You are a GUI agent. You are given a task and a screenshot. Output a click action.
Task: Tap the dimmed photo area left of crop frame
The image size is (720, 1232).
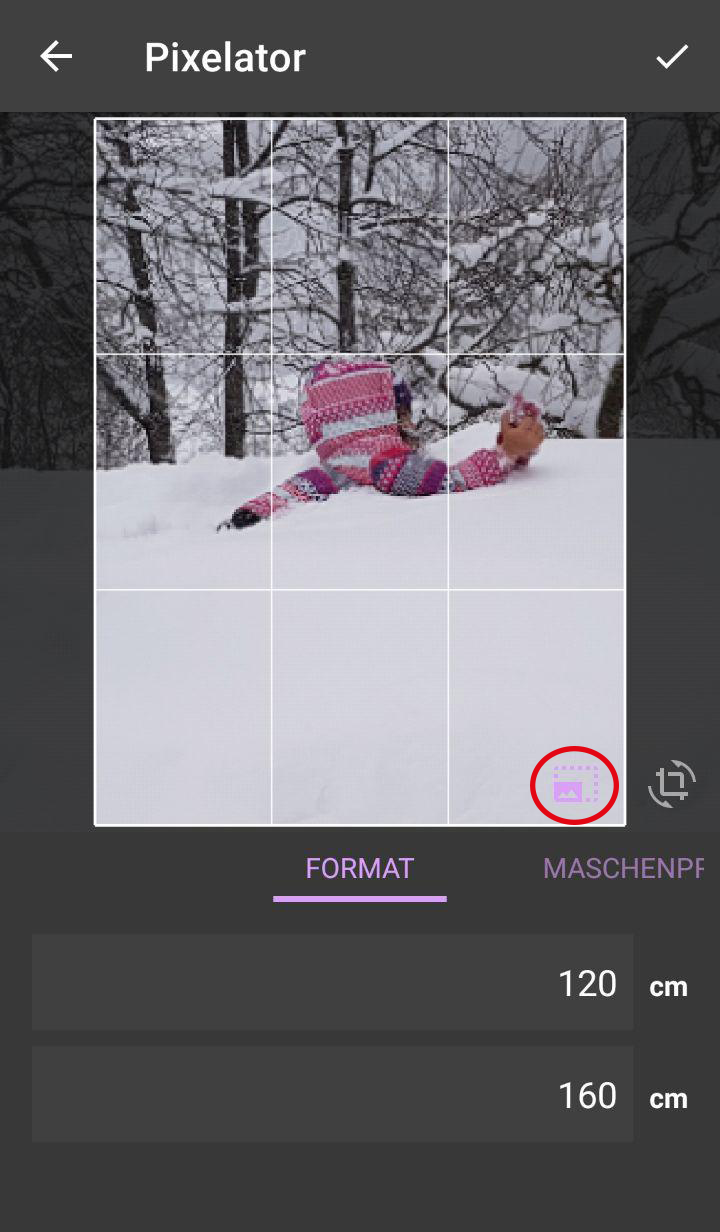(x=47, y=470)
